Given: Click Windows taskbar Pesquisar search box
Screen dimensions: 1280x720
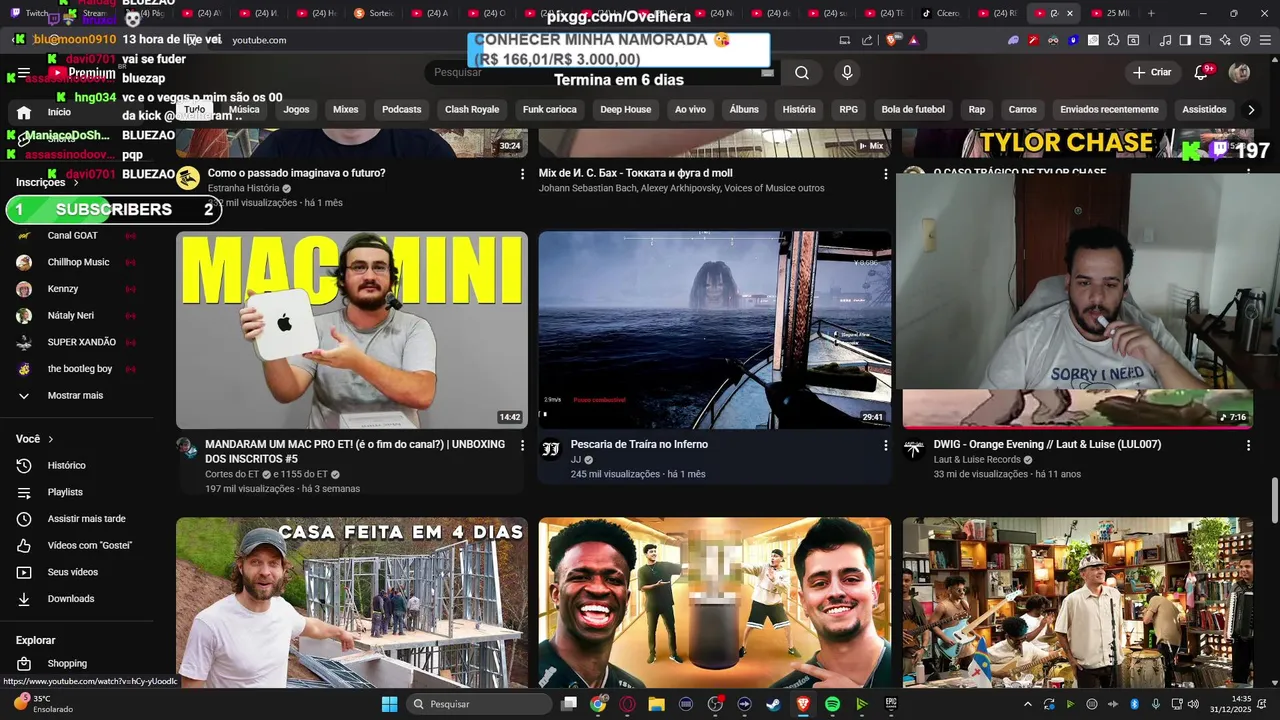Looking at the screenshot, I should point(479,704).
